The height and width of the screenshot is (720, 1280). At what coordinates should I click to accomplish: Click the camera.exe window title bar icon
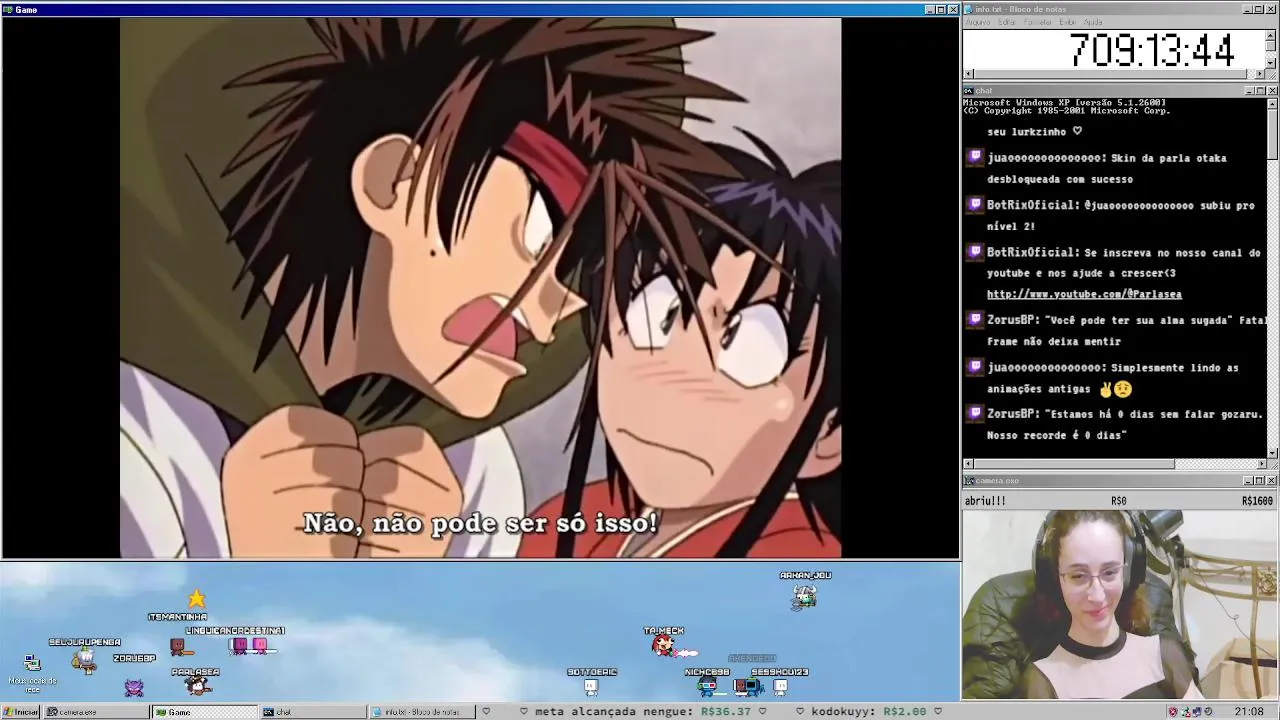pyautogui.click(x=970, y=481)
